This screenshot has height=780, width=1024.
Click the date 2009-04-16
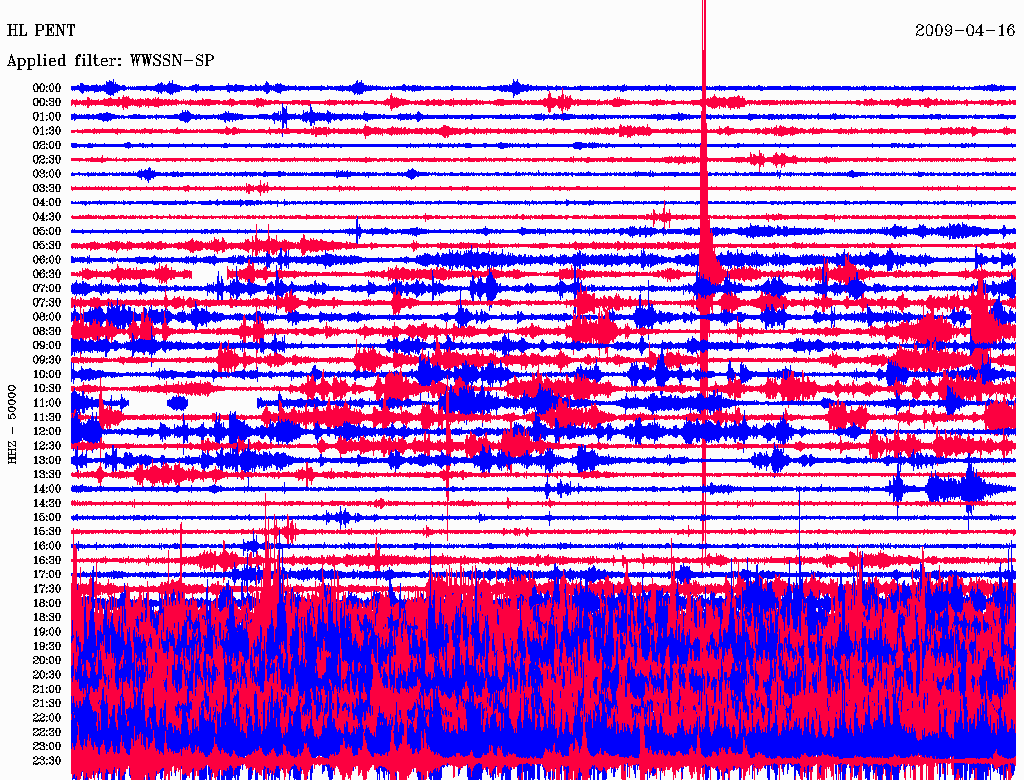(x=965, y=31)
